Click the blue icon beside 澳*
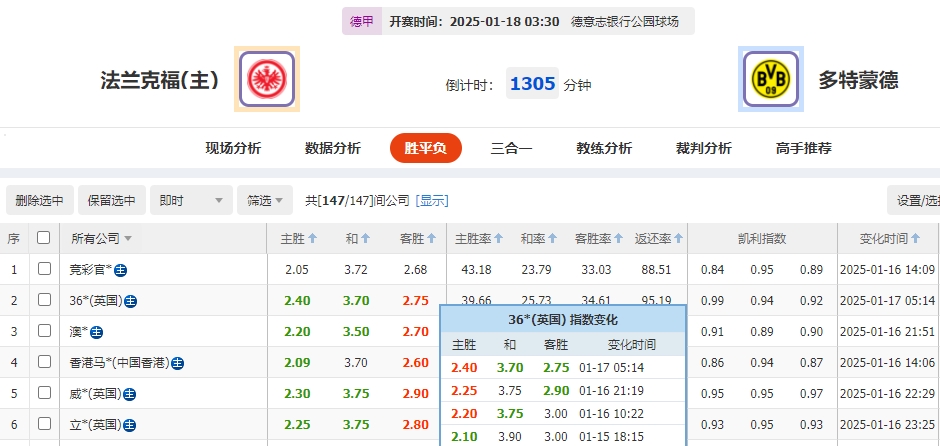This screenshot has width=940, height=446. [97, 332]
